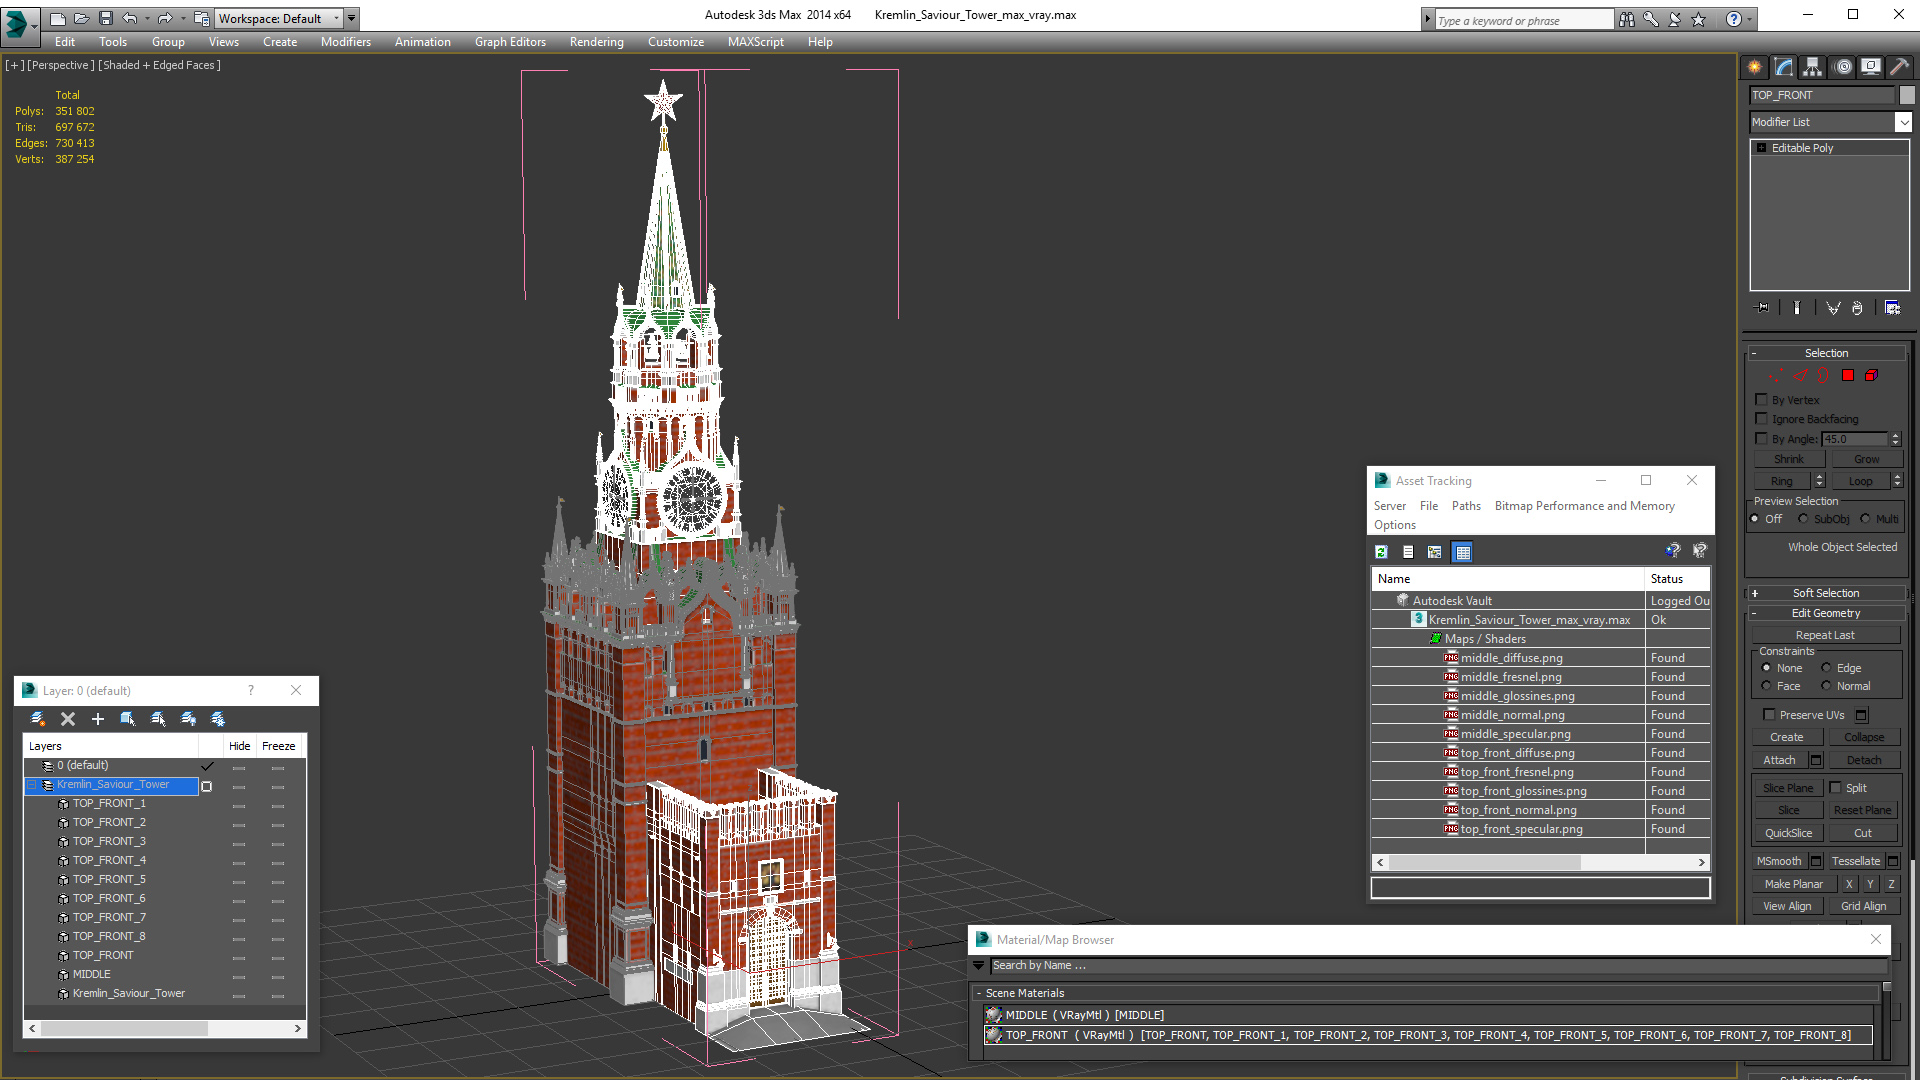
Task: Select Multi preview selection radio
Action: [1865, 519]
